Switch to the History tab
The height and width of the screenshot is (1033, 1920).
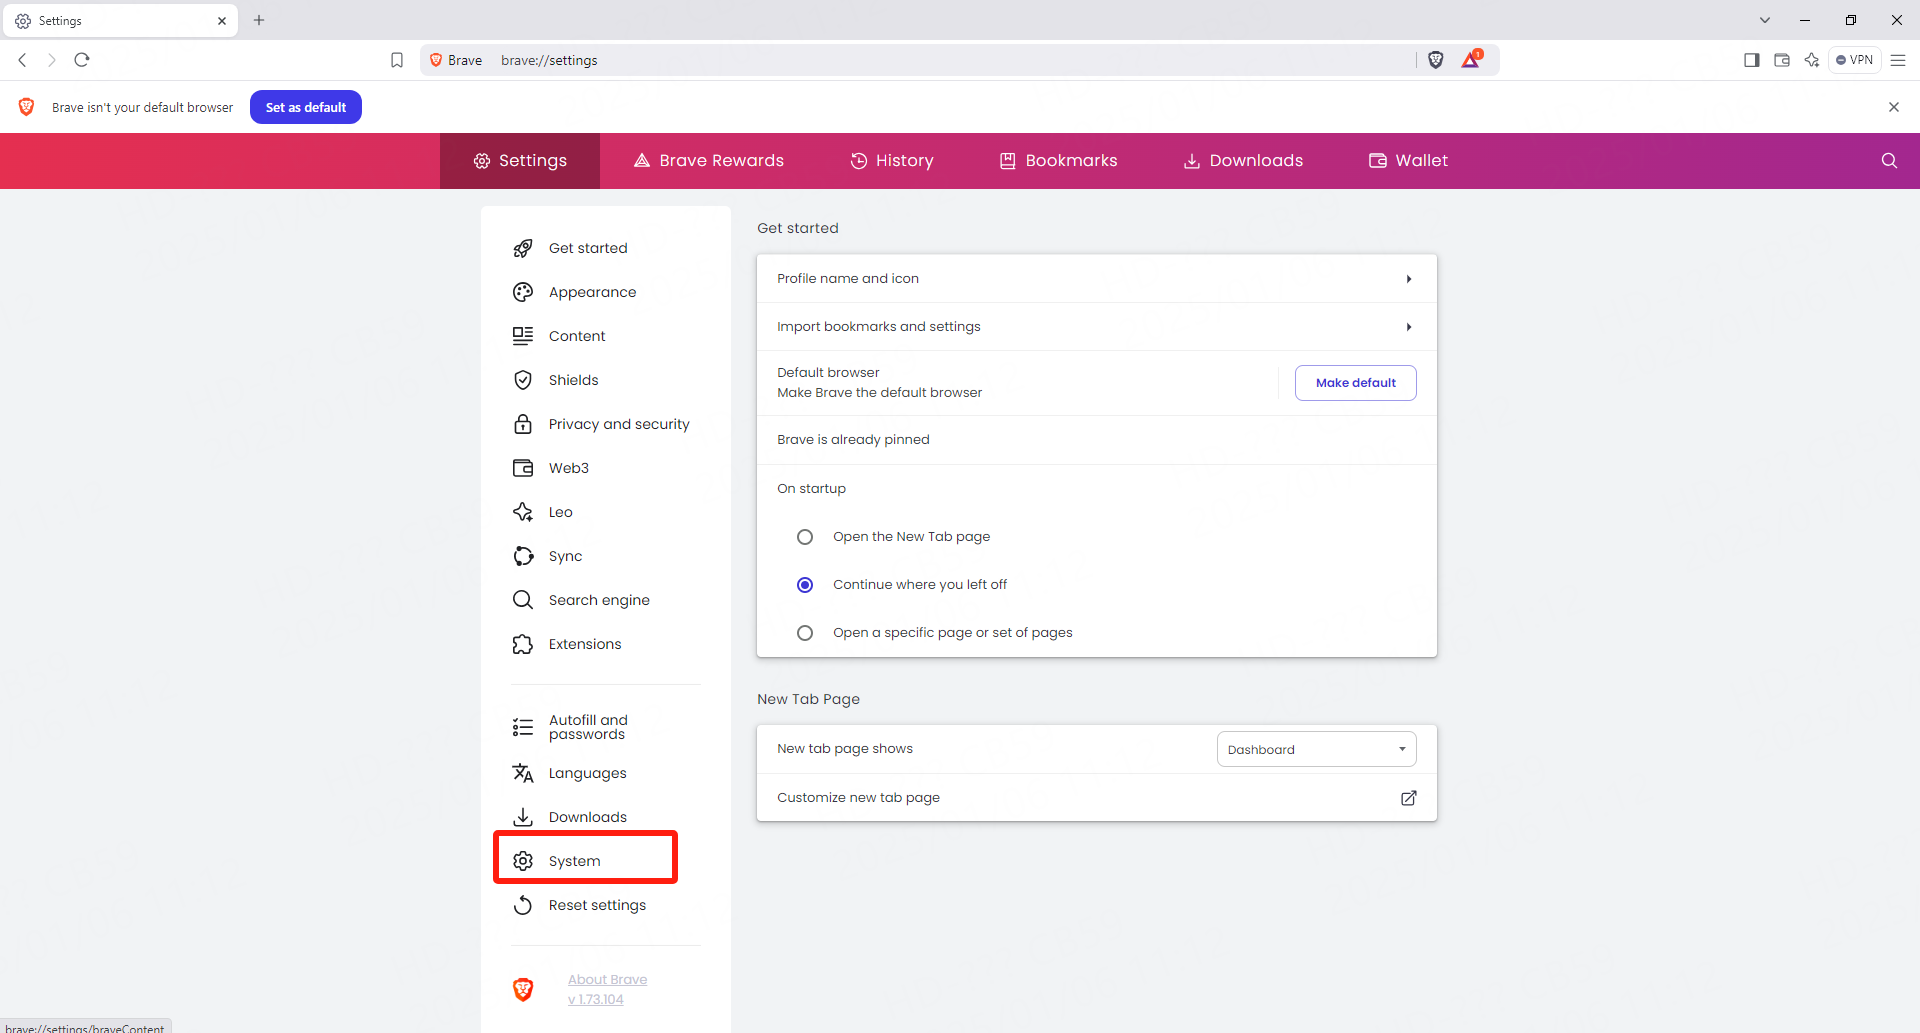[x=891, y=161]
